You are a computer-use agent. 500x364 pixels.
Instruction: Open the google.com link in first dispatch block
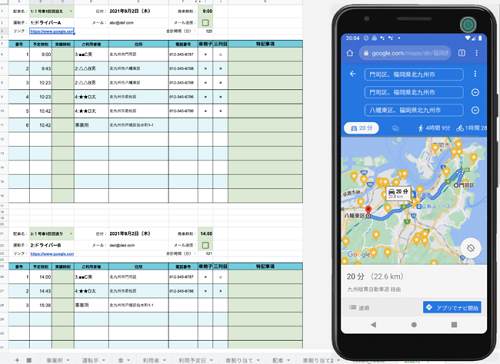52,31
